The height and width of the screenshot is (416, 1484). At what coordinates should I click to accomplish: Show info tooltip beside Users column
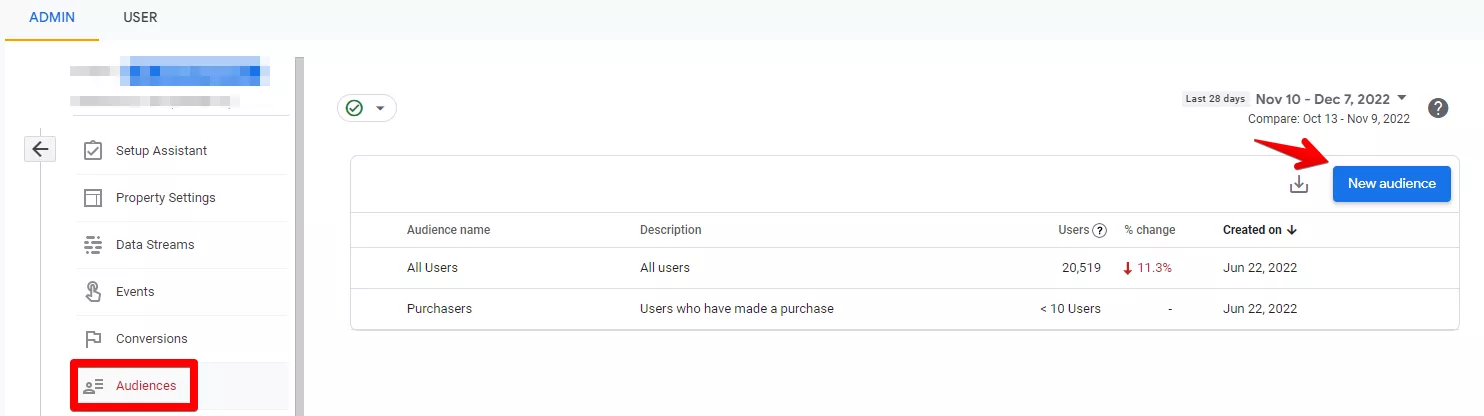1100,230
